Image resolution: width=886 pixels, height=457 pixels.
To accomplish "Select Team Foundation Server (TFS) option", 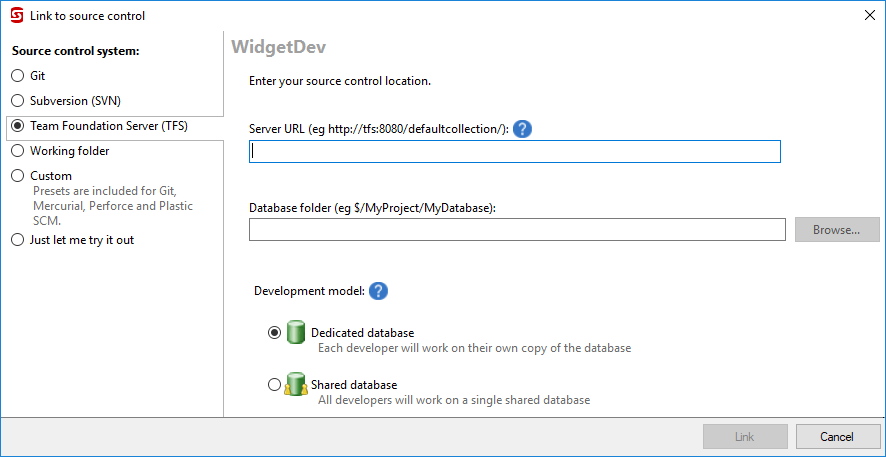I will click(x=17, y=126).
